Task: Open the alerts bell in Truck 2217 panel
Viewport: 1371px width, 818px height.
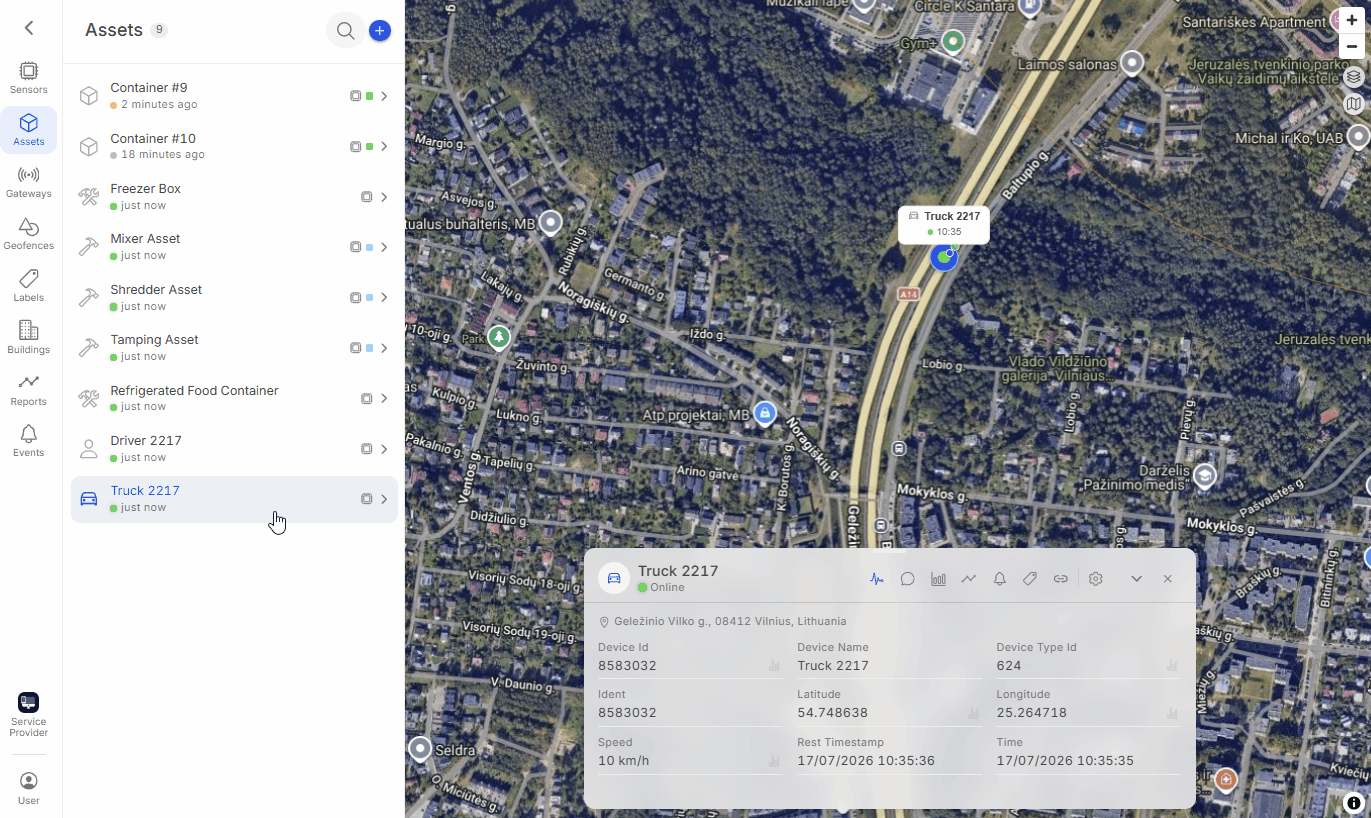Action: [x=999, y=579]
